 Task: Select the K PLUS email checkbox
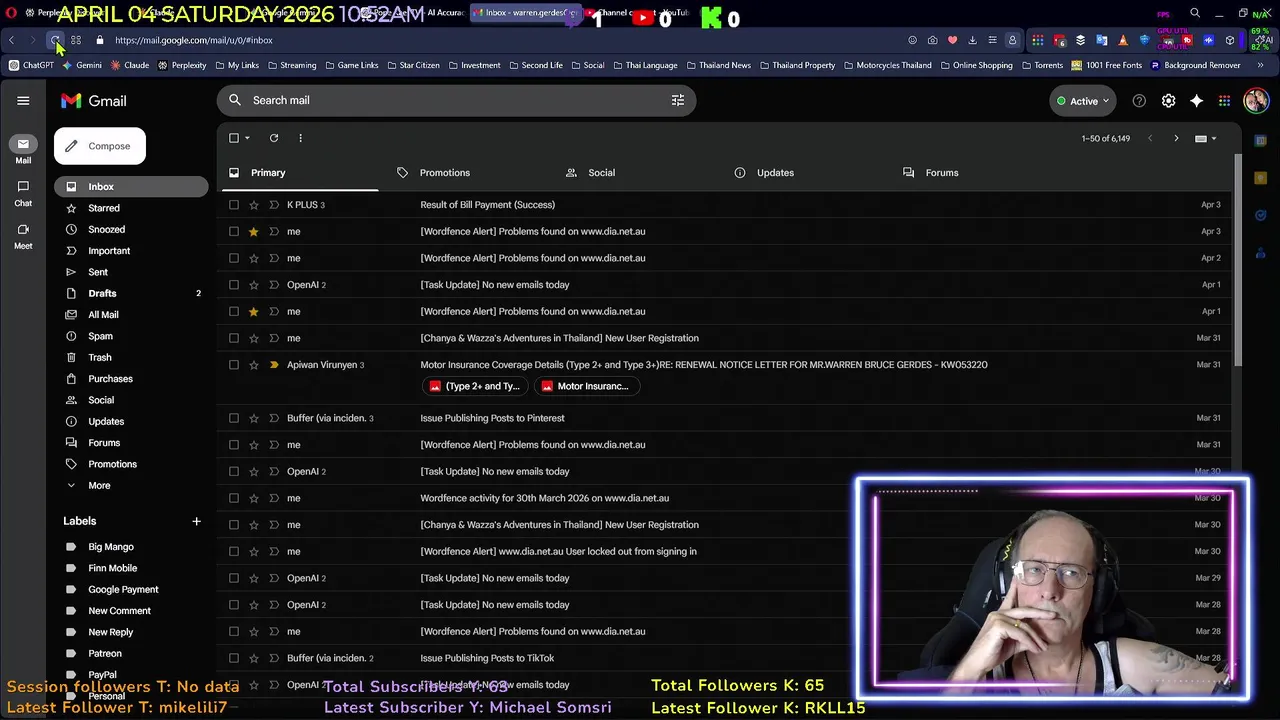[234, 205]
